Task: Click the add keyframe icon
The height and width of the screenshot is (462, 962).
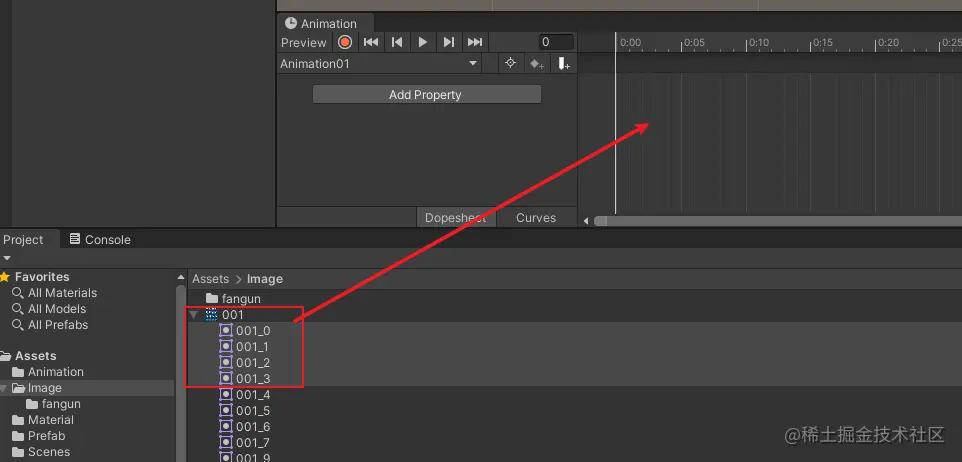Action: (537, 64)
